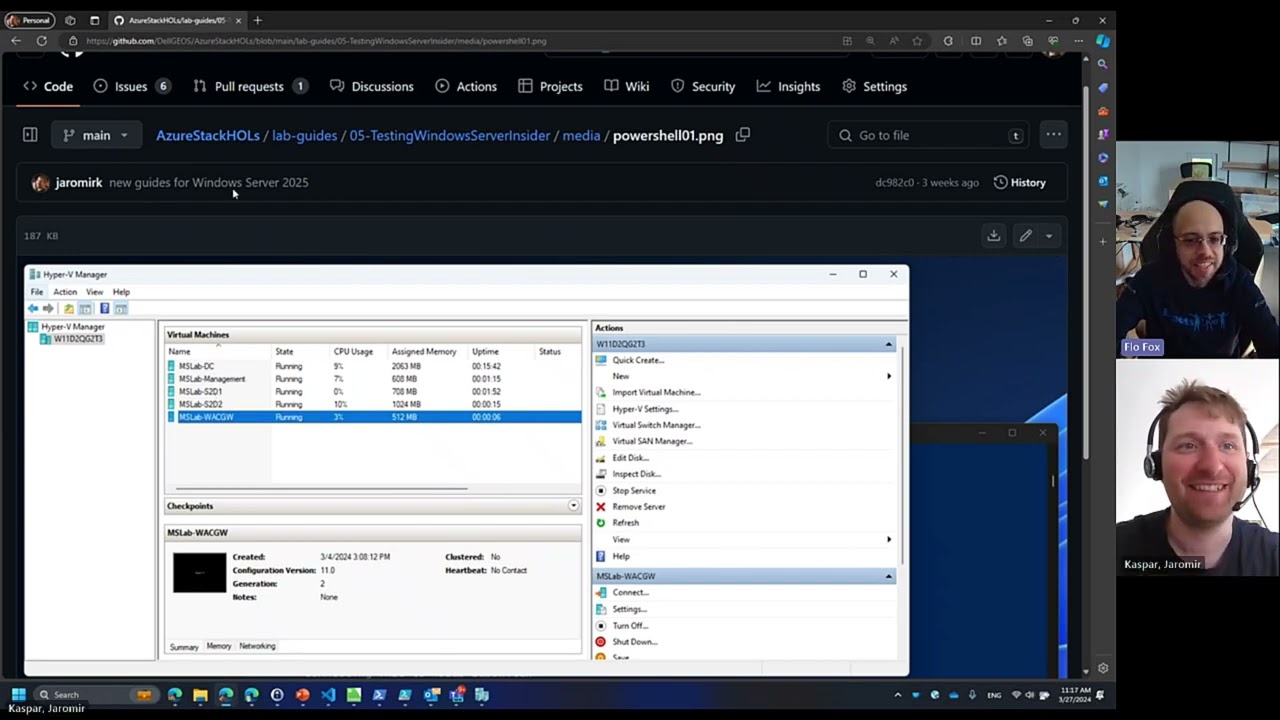Viewport: 1280px width, 720px height.
Task: Open a new browser tab
Action: coord(257,20)
